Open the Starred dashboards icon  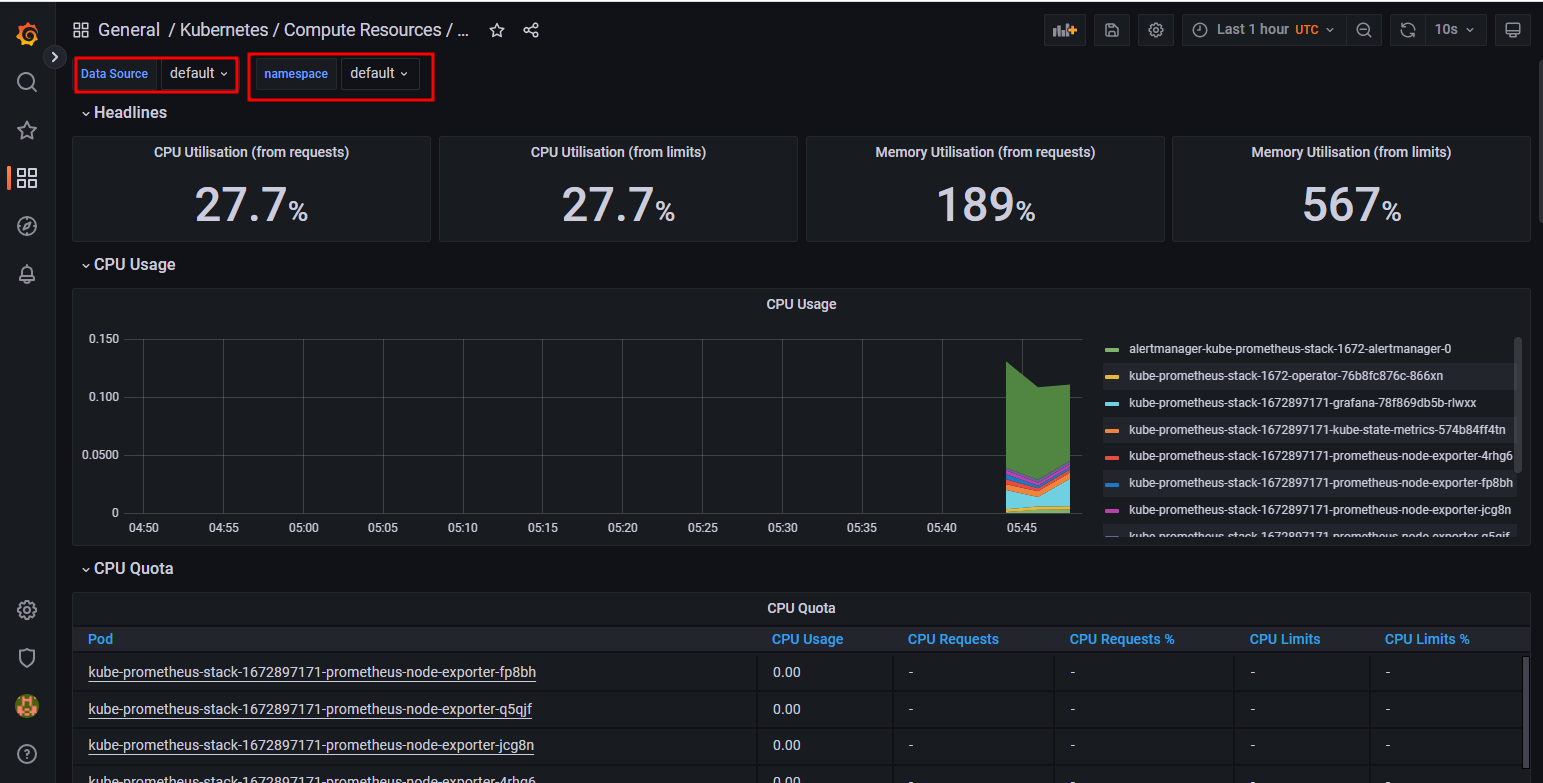[27, 130]
